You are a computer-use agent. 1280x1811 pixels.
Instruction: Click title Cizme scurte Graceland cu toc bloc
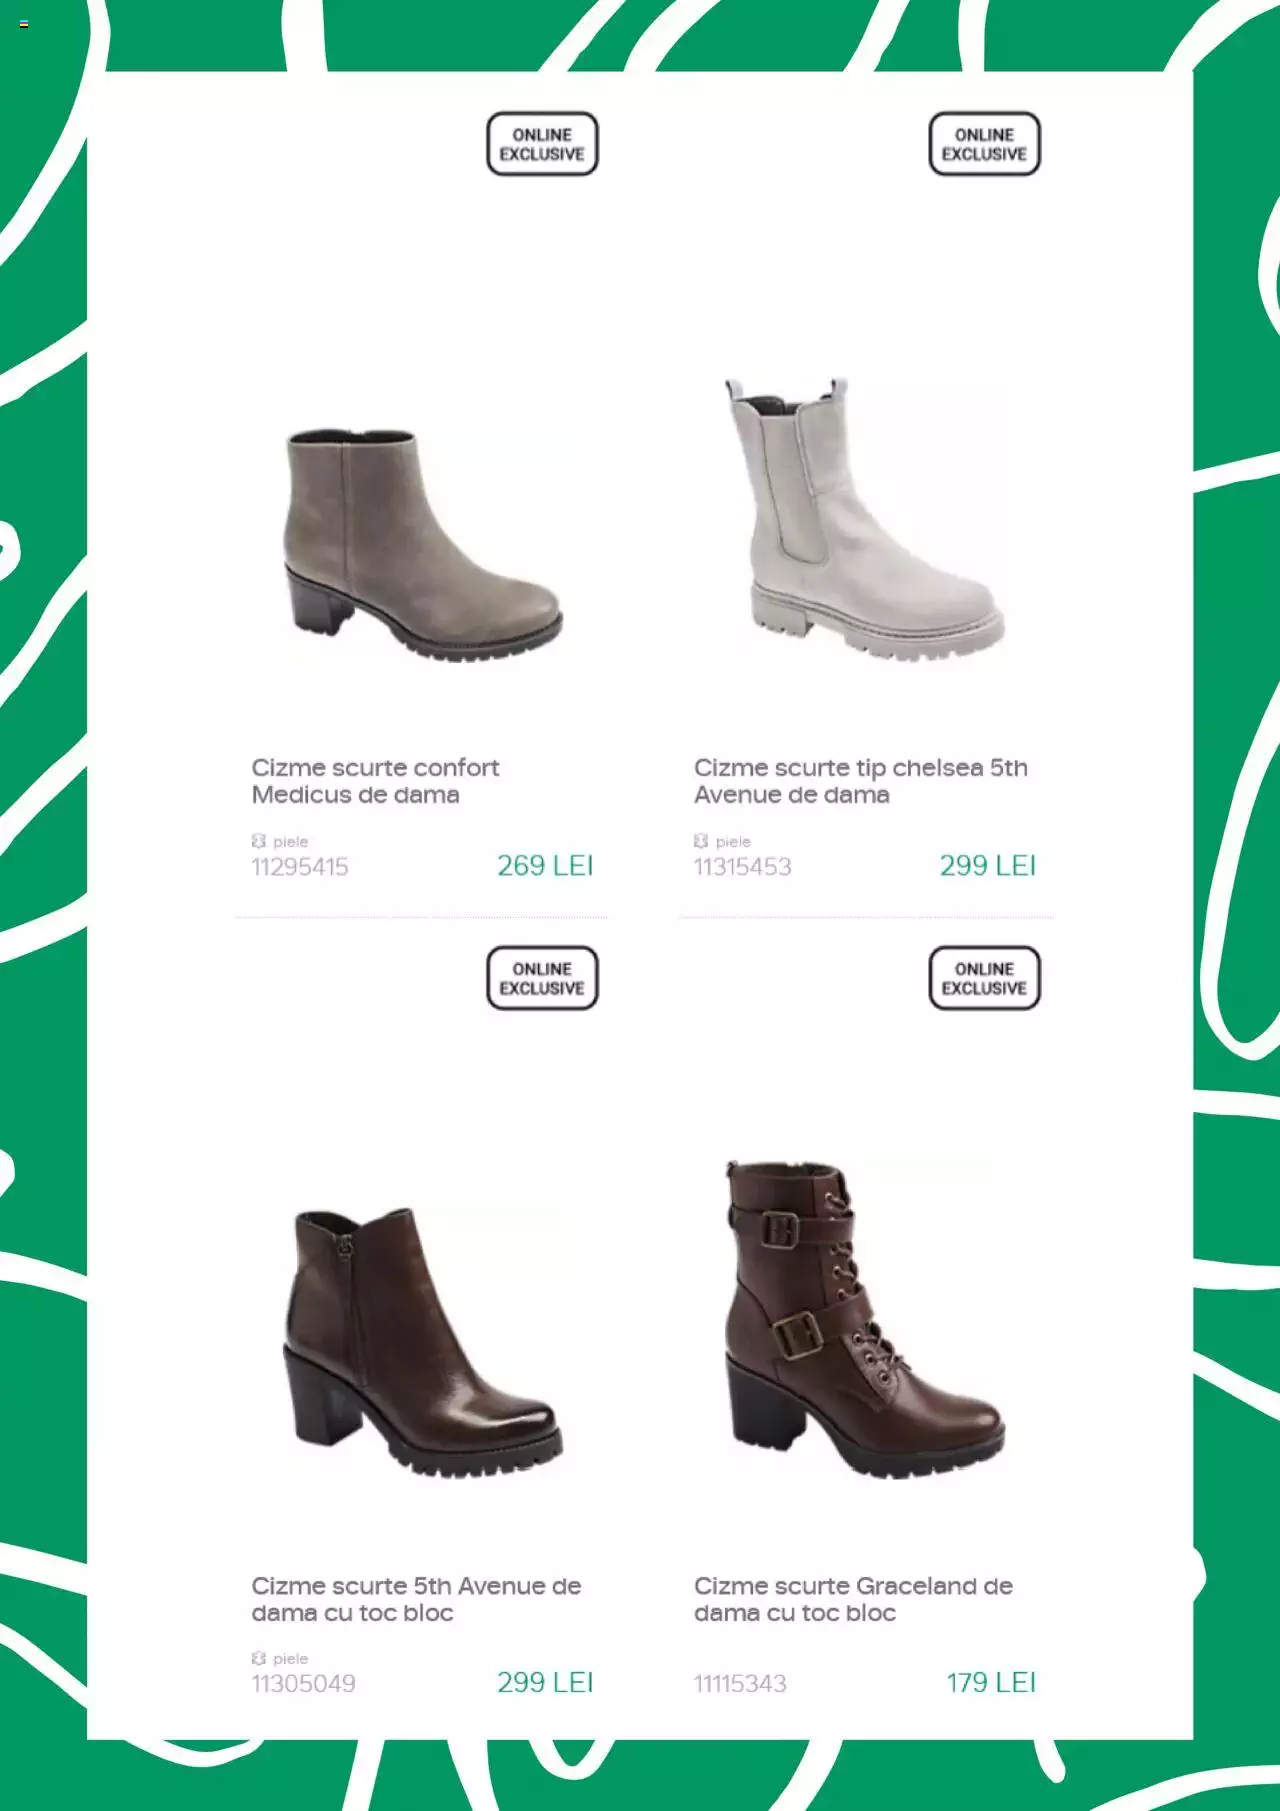click(x=853, y=1599)
